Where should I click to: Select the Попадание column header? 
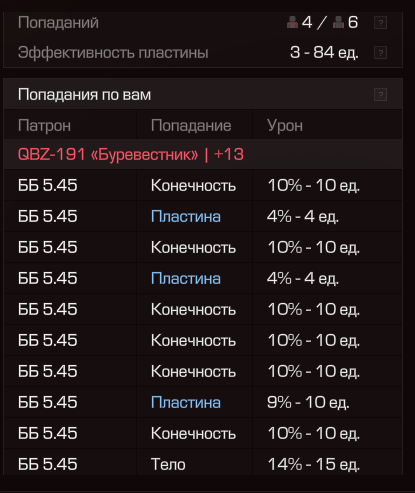pos(191,126)
